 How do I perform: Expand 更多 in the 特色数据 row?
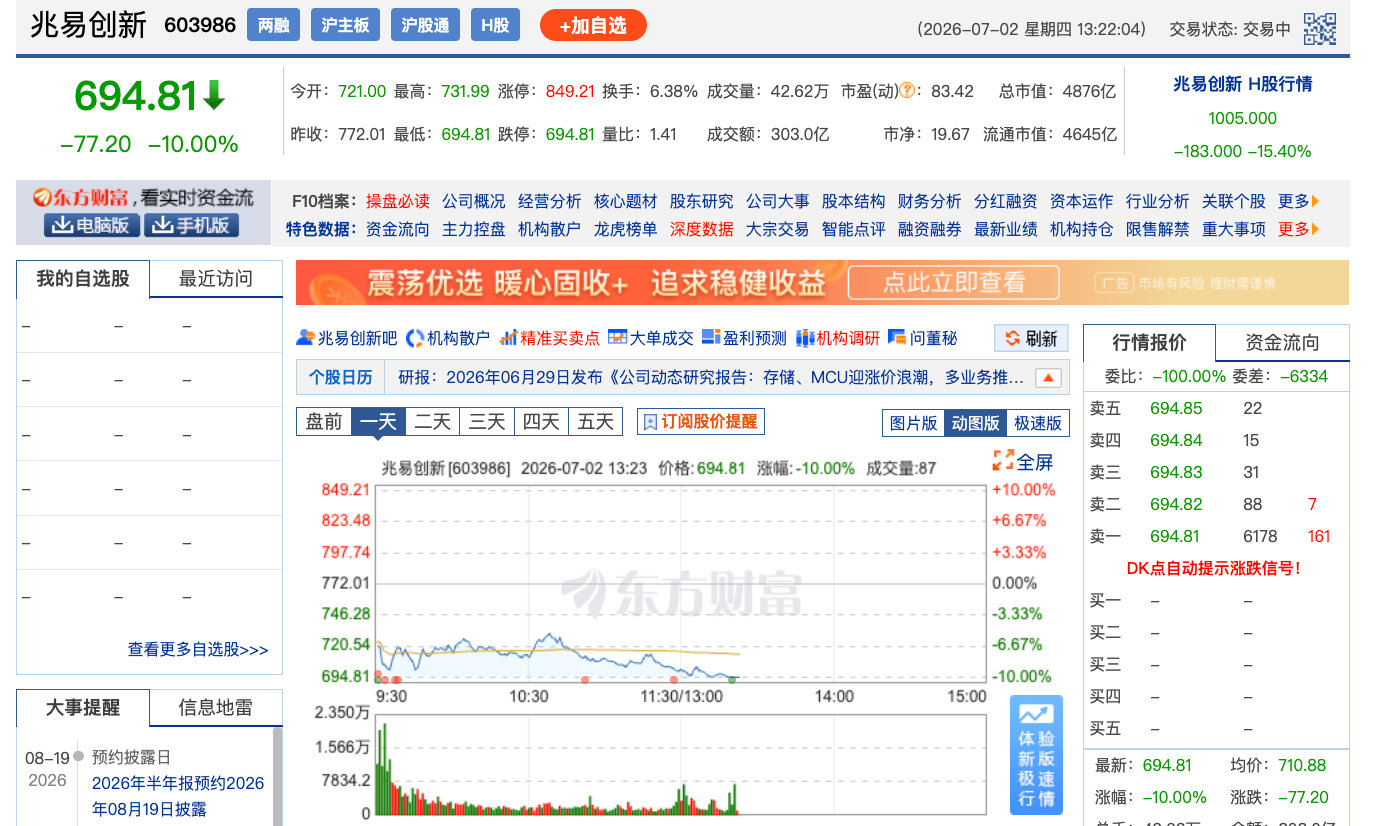click(1299, 229)
